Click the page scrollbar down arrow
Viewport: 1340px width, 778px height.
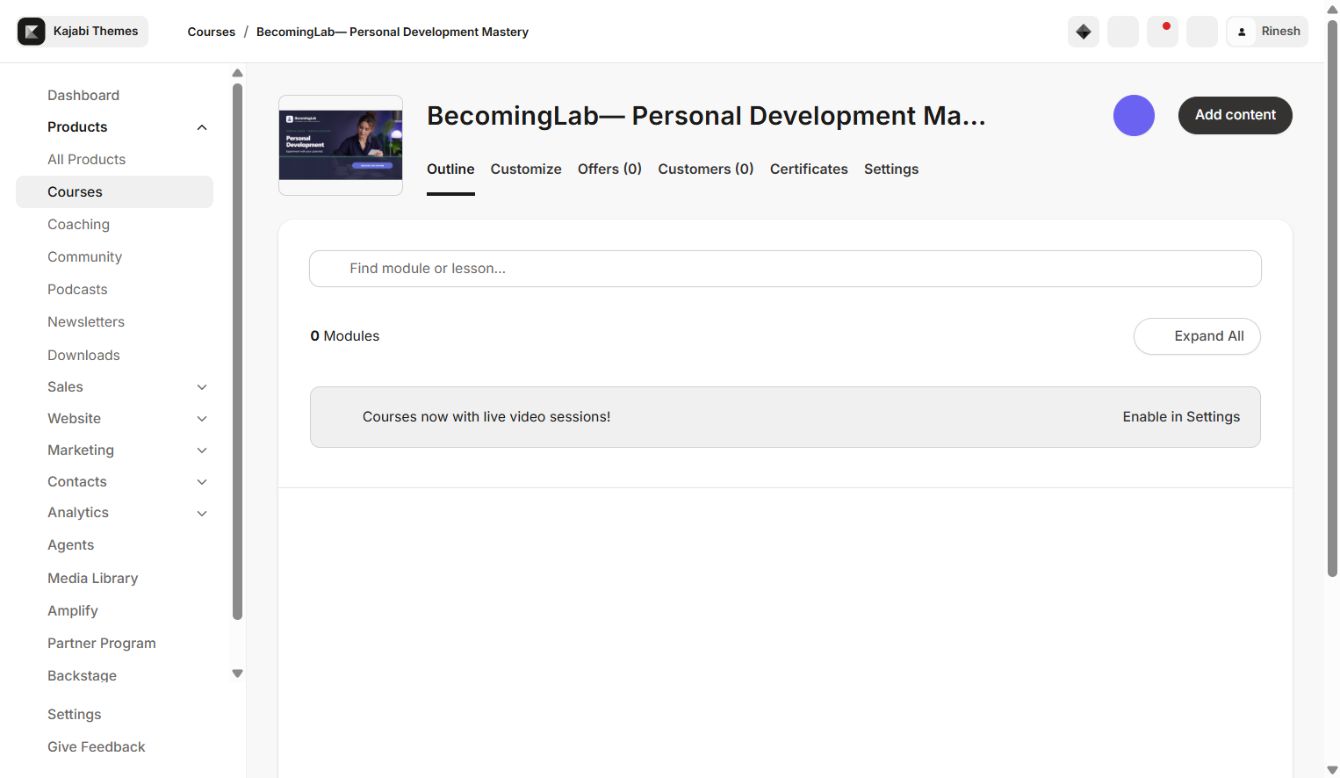pyautogui.click(x=1331, y=769)
